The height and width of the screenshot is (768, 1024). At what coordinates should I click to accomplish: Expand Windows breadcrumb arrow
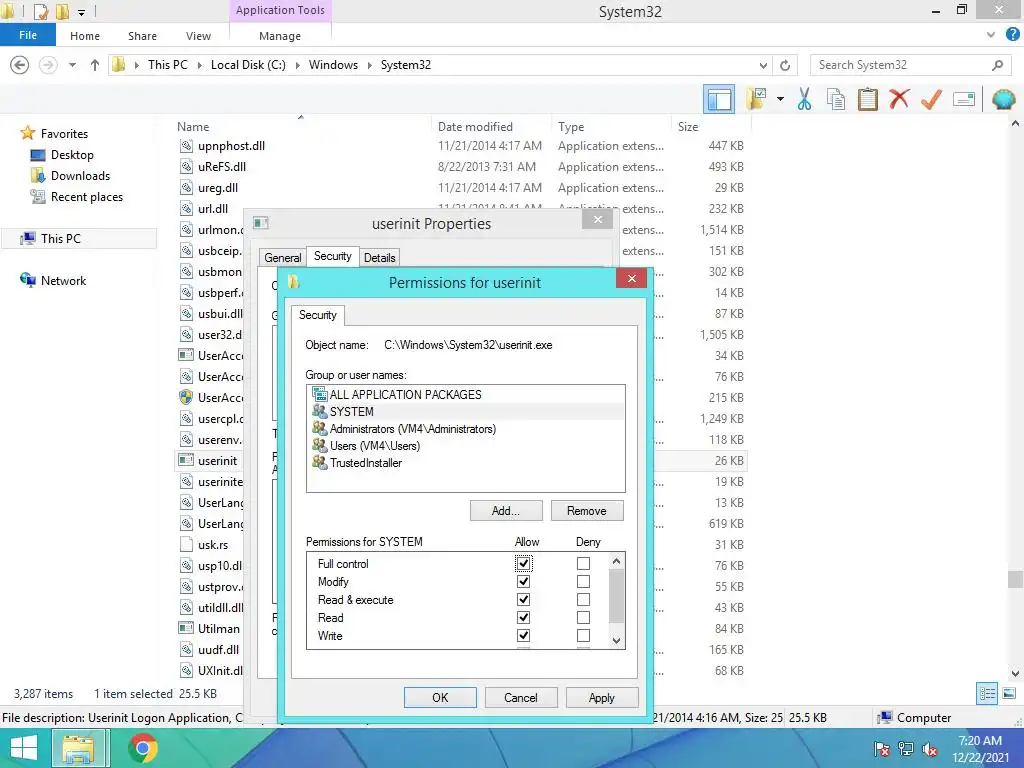[x=369, y=65]
